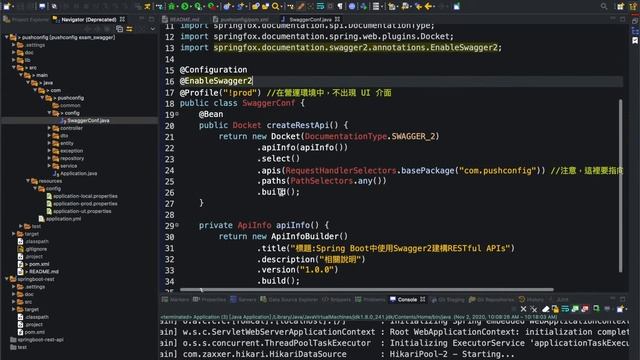Screen dimensions: 640x360
Task: Click the global search magnifier at top right
Action: pos(604,6)
